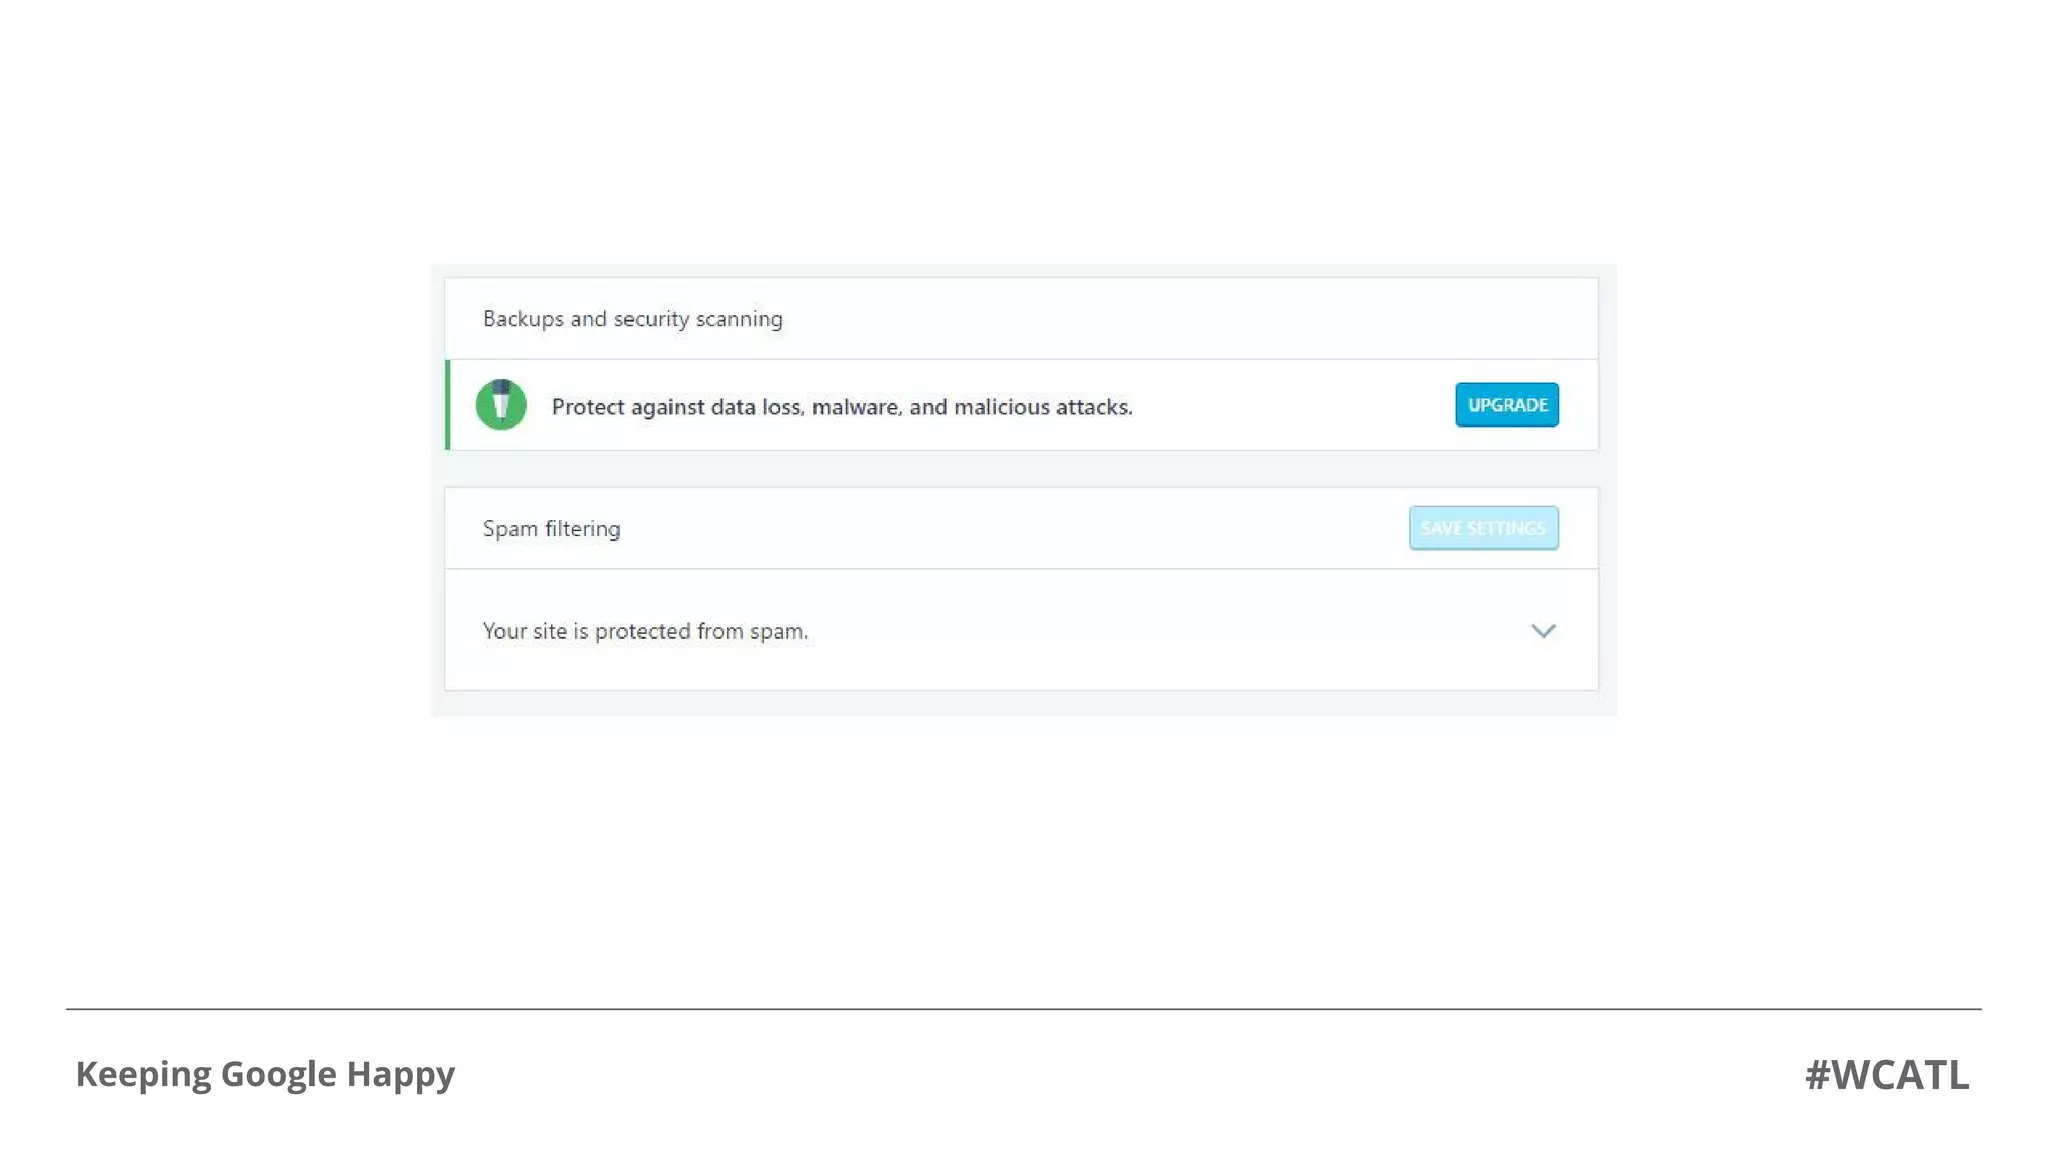Click the 'malicious attacks' phrase in banner
Screen dimensions: 2048x1152
(1042, 407)
